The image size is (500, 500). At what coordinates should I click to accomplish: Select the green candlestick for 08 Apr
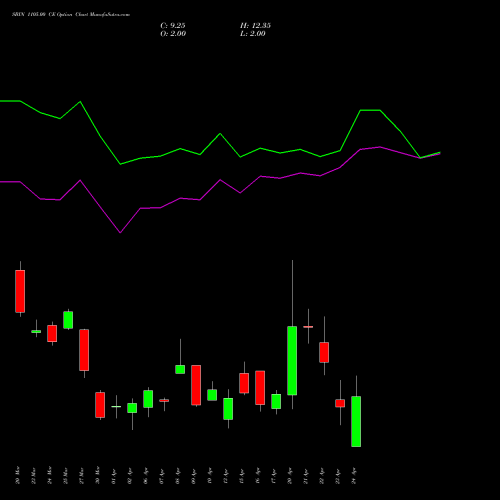180,369
